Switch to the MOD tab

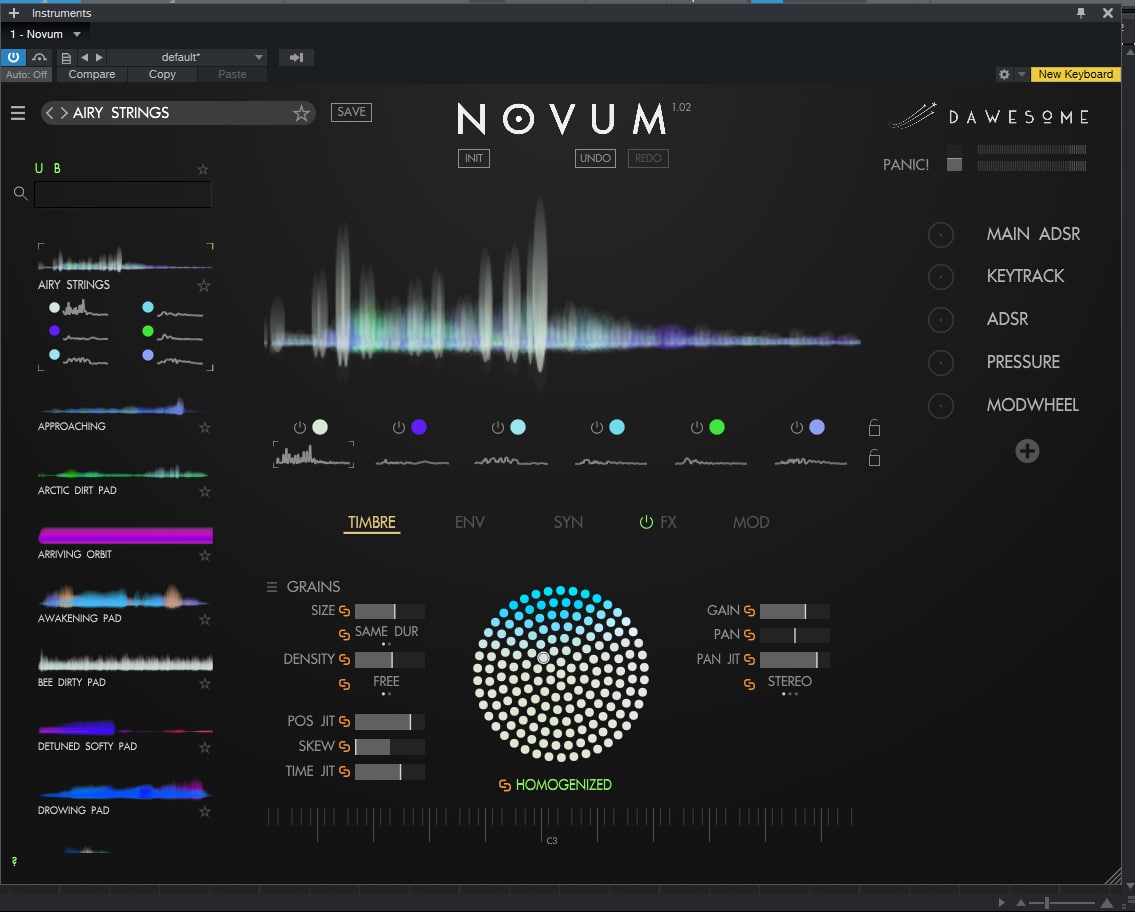pyautogui.click(x=751, y=523)
